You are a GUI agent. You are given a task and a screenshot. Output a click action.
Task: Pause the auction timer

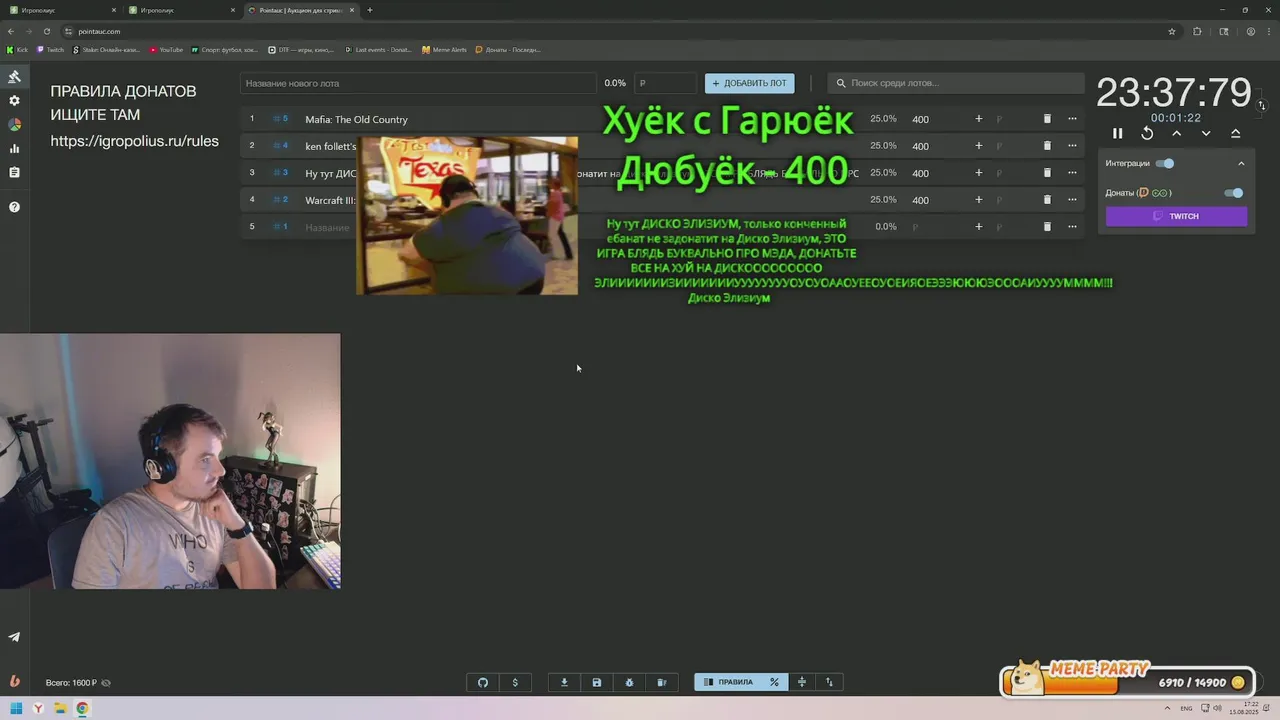pyautogui.click(x=1118, y=134)
